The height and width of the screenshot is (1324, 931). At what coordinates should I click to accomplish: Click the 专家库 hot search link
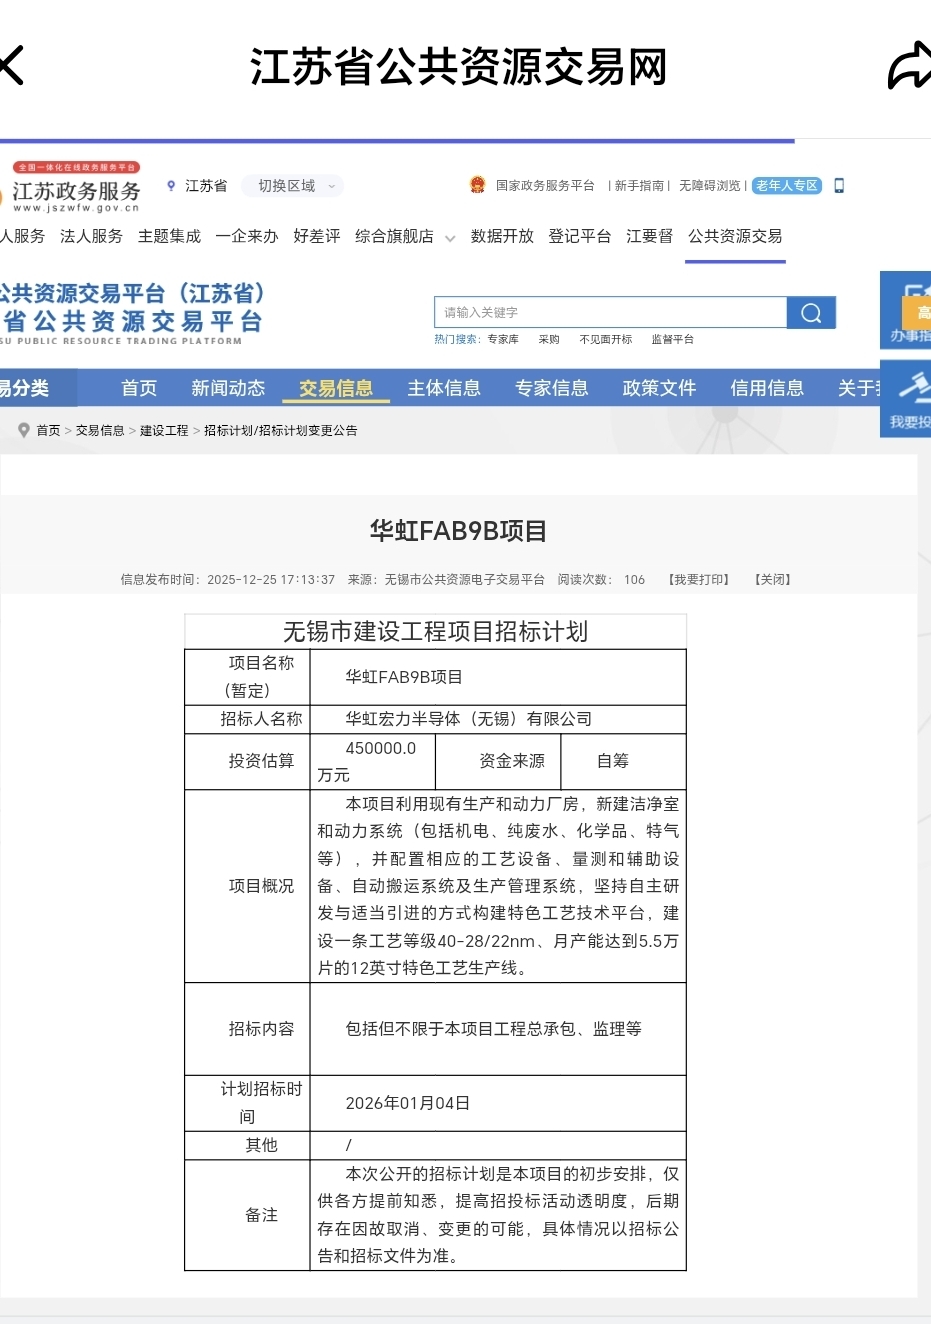tap(503, 340)
